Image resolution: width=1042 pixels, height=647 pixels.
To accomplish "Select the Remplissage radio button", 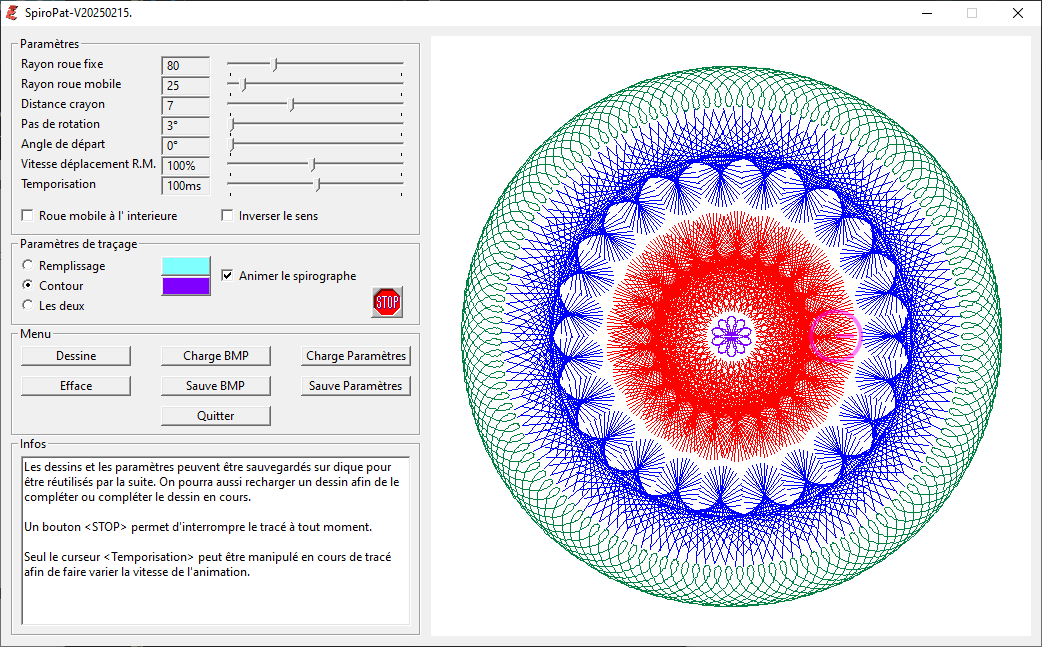I will [28, 266].
